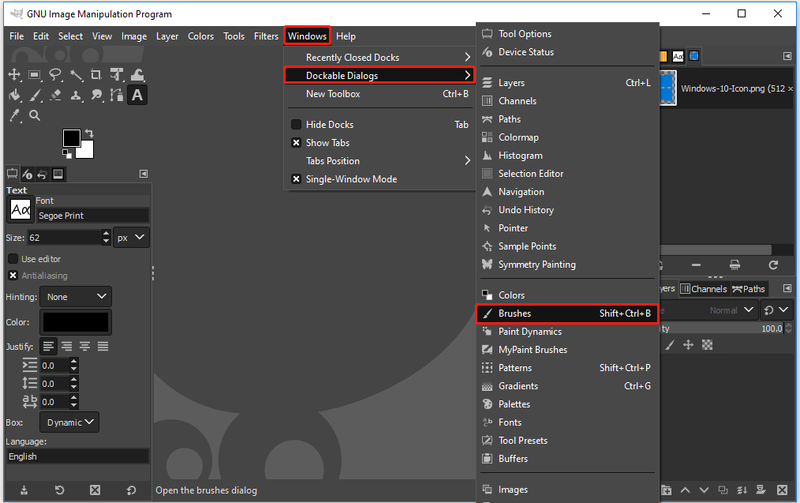Set text justify to centered
The height and width of the screenshot is (503, 800).
pos(85,347)
